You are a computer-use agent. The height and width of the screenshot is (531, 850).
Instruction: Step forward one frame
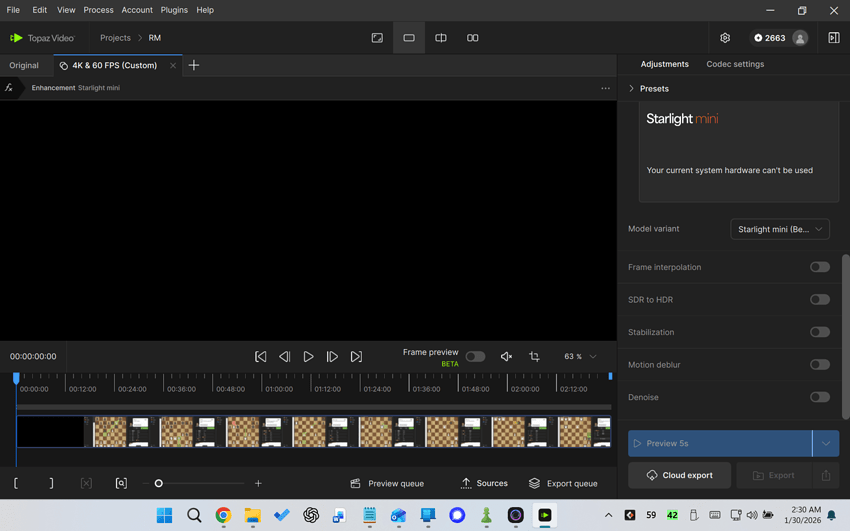click(x=332, y=357)
